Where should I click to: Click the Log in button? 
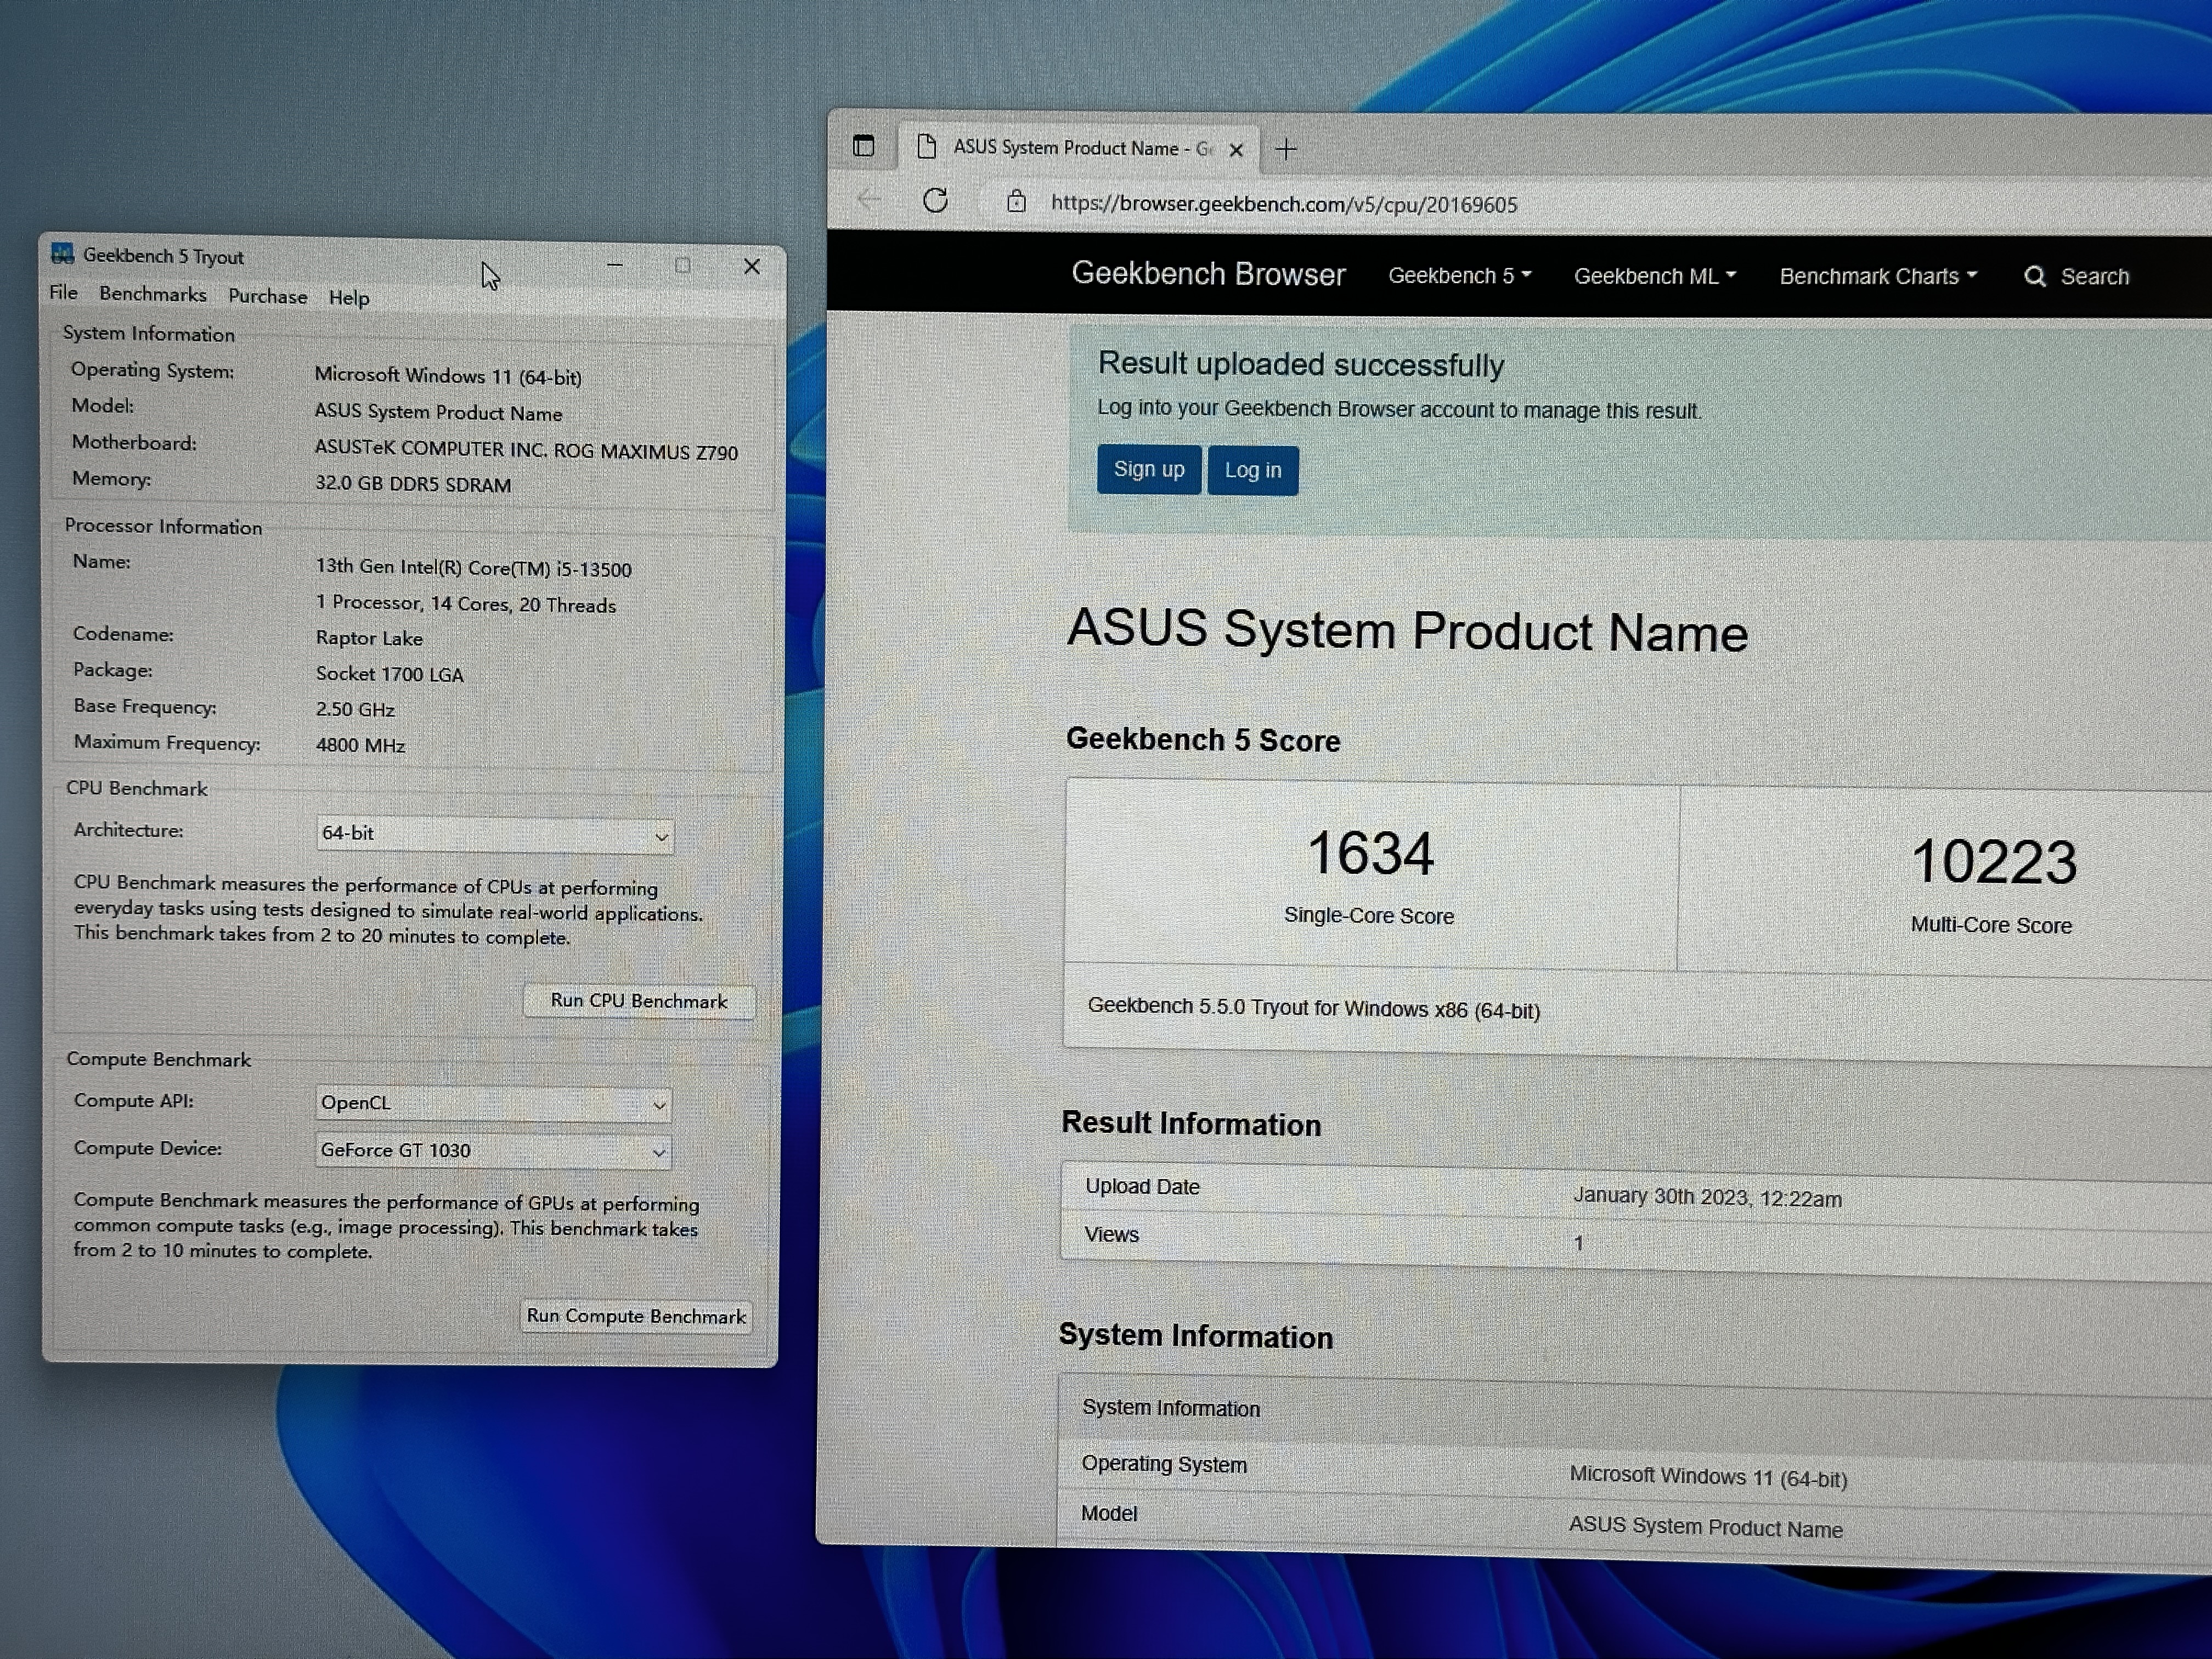[1253, 470]
